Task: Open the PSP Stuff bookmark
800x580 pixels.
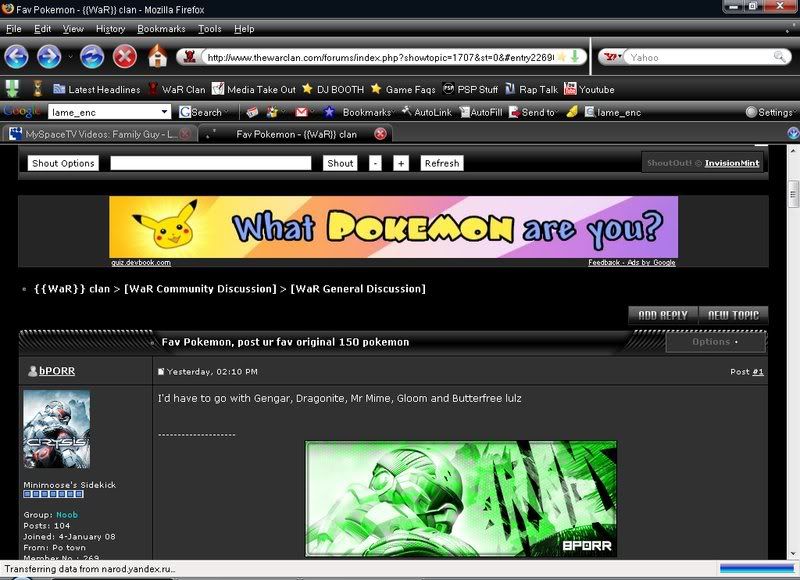Action: [470, 89]
